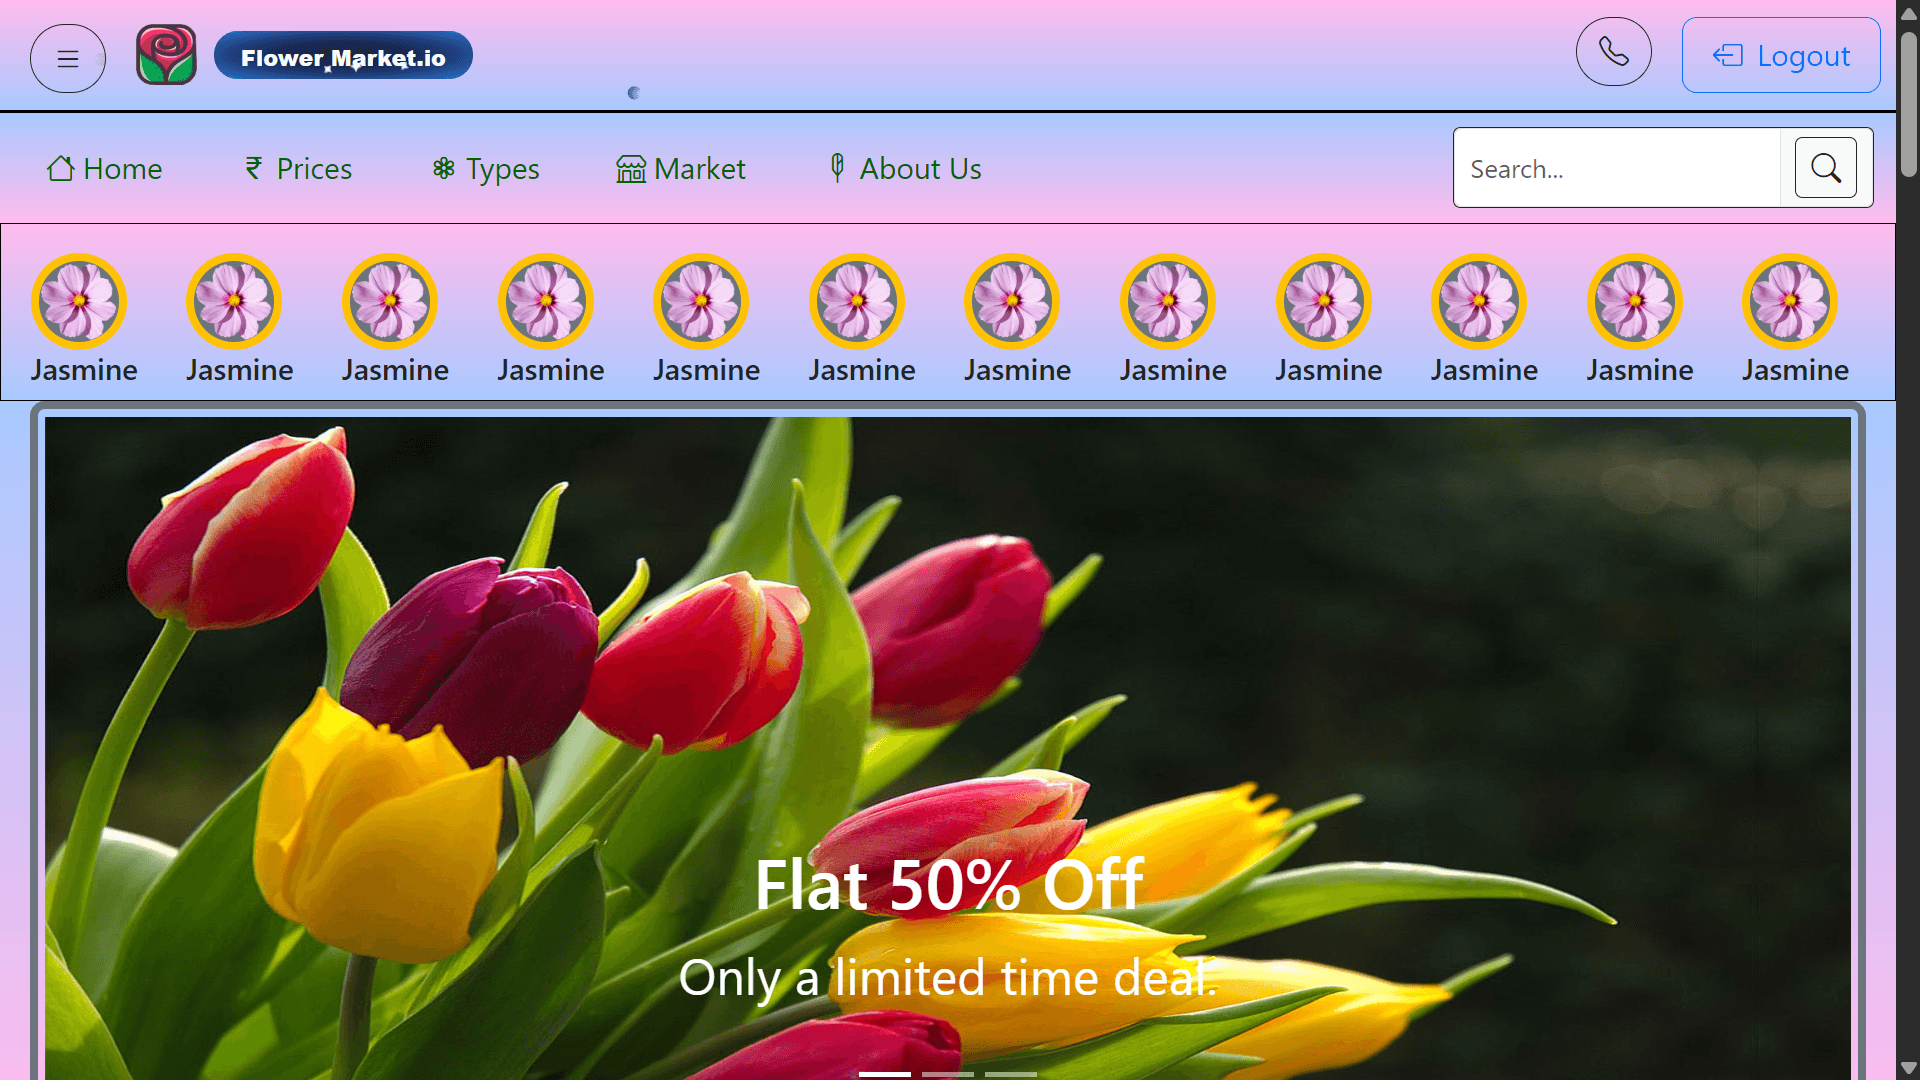This screenshot has height=1080, width=1920.
Task: Click the Logout button
Action: (x=1780, y=56)
